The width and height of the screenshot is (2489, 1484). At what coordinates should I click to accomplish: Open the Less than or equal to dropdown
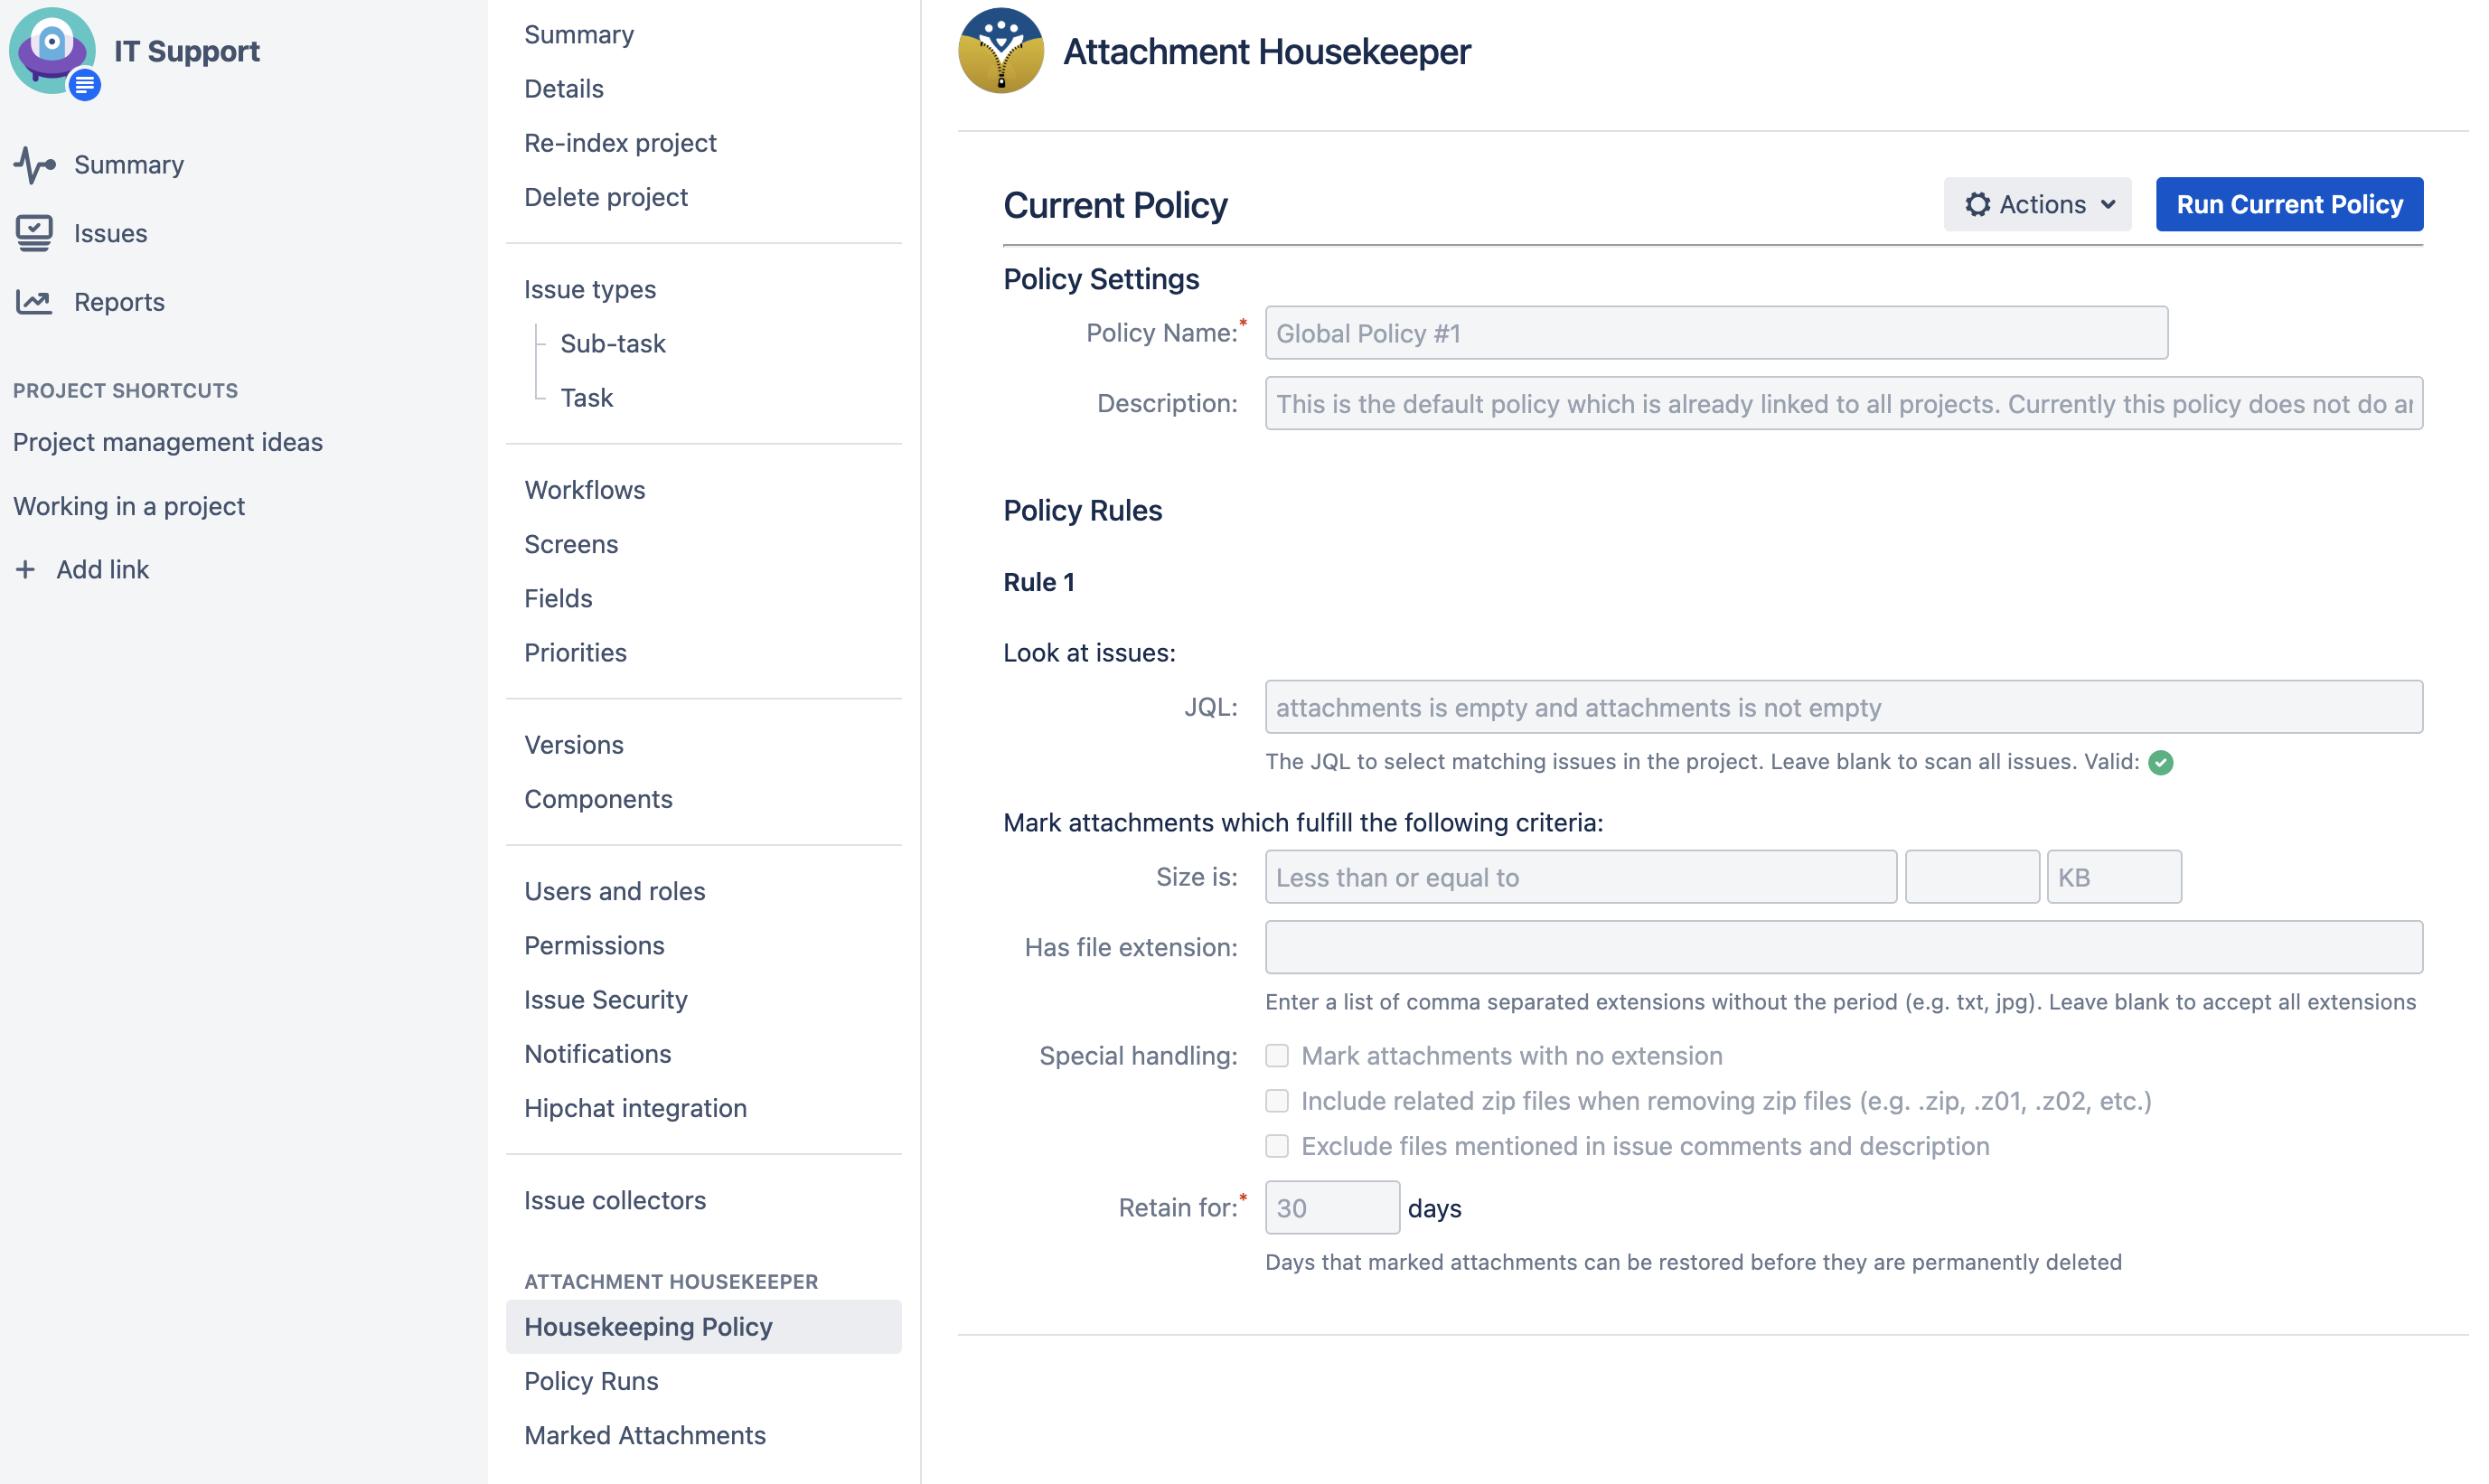pyautogui.click(x=1580, y=877)
